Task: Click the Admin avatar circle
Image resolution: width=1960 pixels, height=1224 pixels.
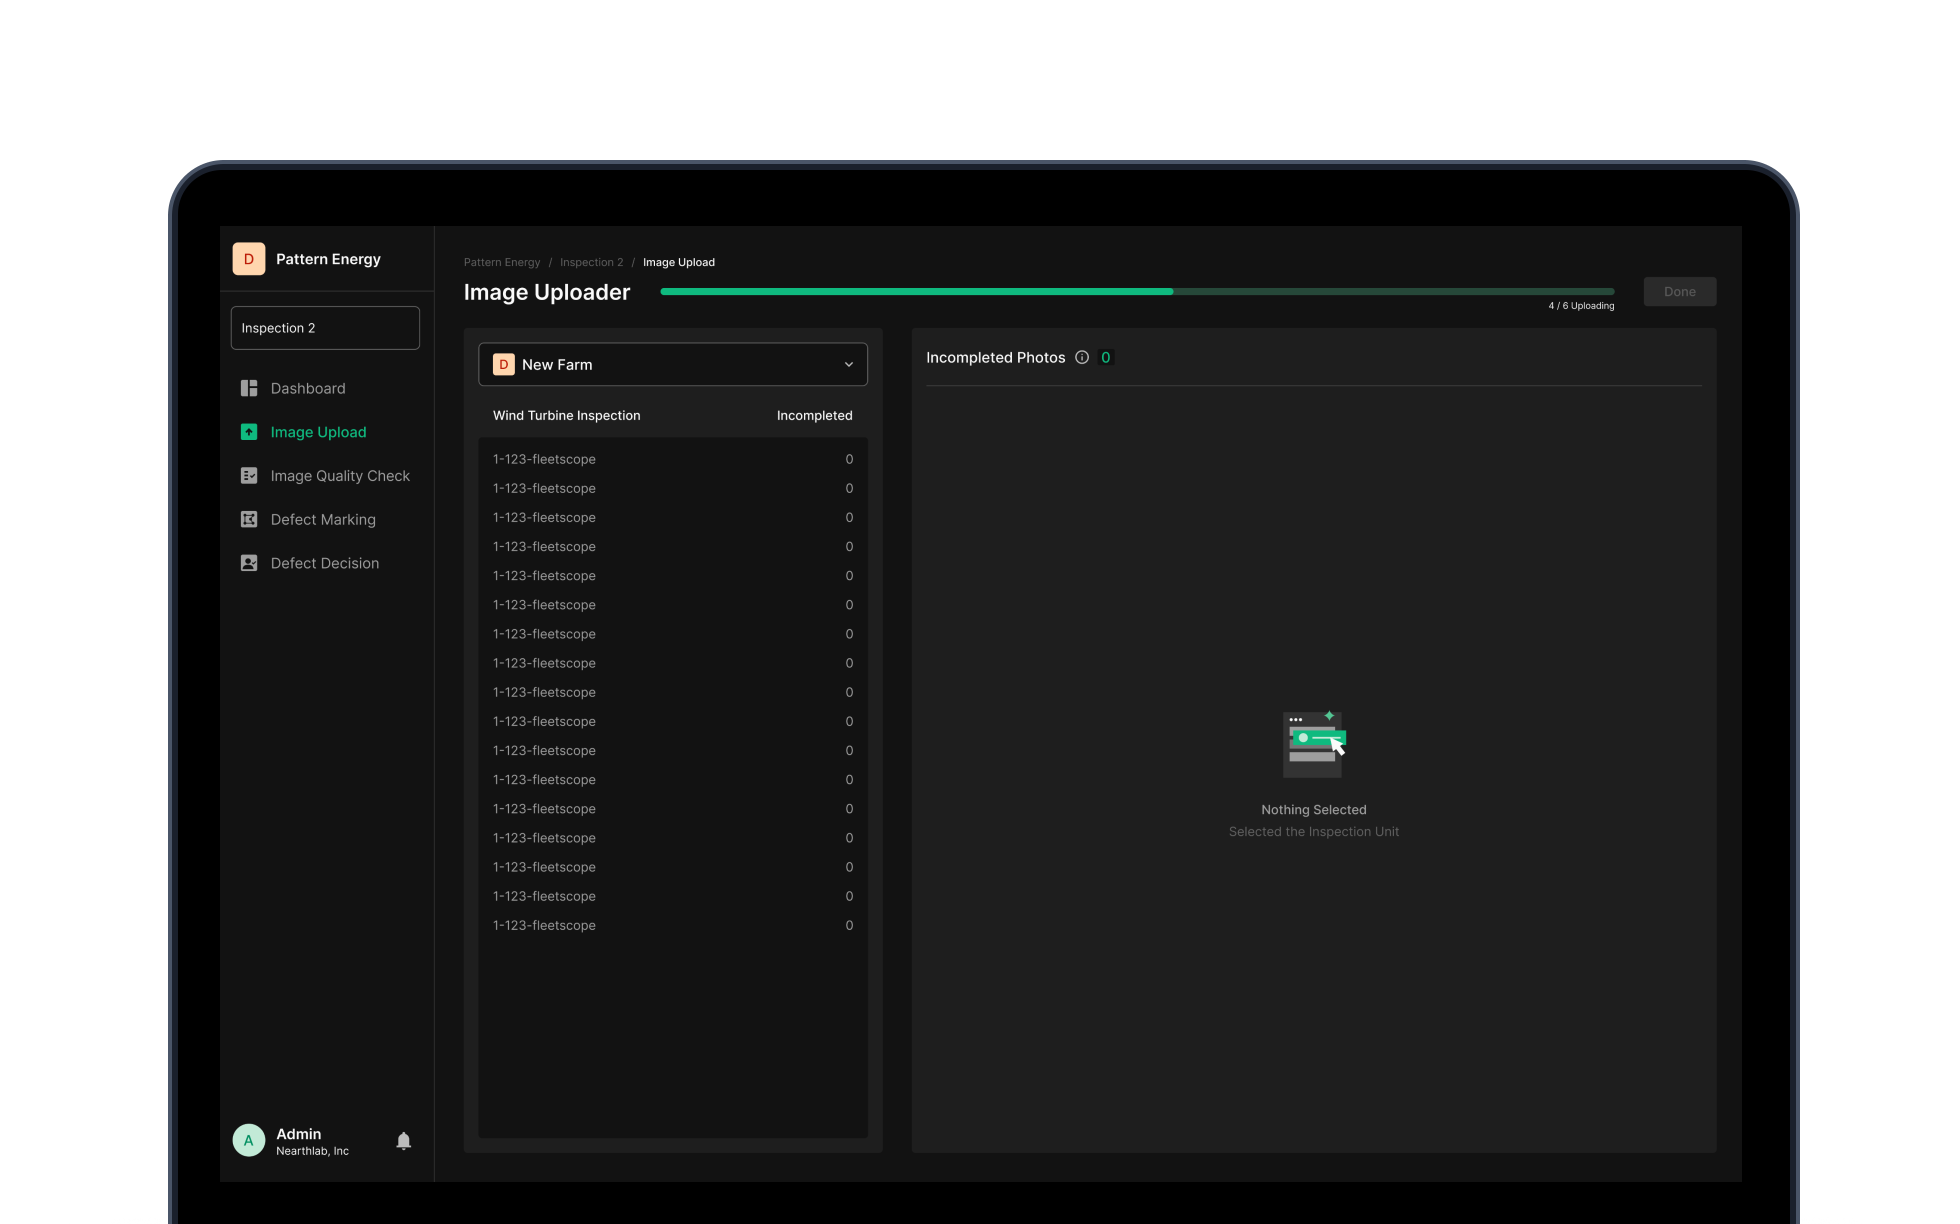Action: click(x=249, y=1140)
